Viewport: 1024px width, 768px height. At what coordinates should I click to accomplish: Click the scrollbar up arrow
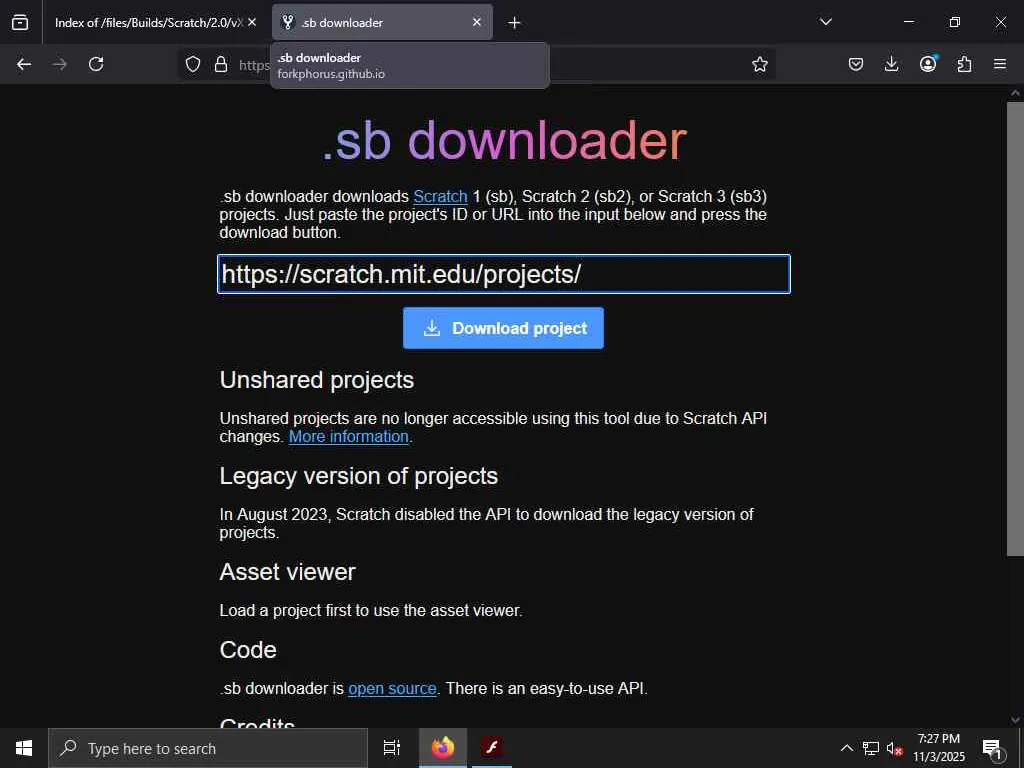(1015, 93)
